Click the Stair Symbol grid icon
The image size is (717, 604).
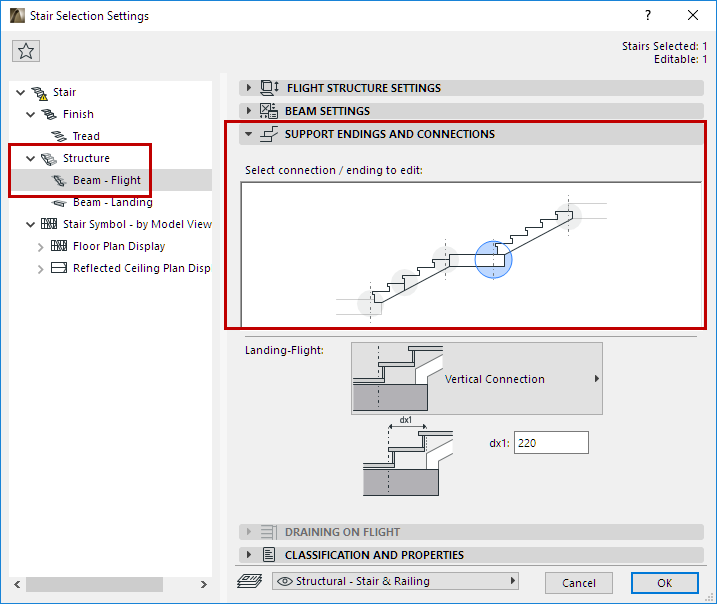click(49, 224)
